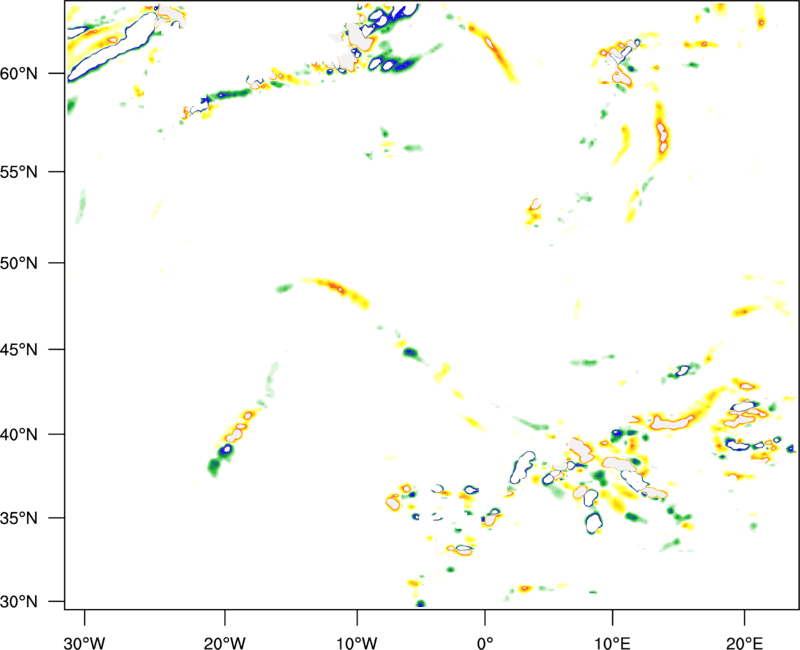Click the 40°N axis label
Viewport: 800px width, 650px height.
(19, 435)
